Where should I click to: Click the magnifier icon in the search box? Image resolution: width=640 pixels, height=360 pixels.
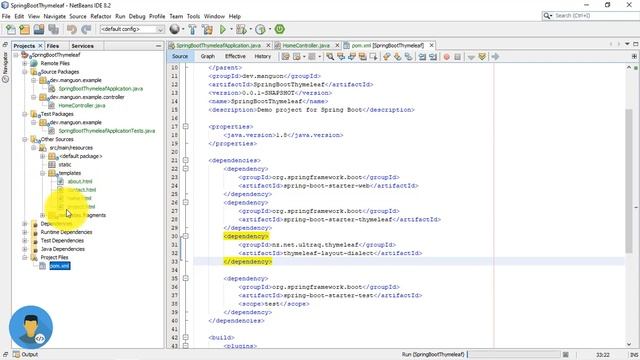coord(547,16)
